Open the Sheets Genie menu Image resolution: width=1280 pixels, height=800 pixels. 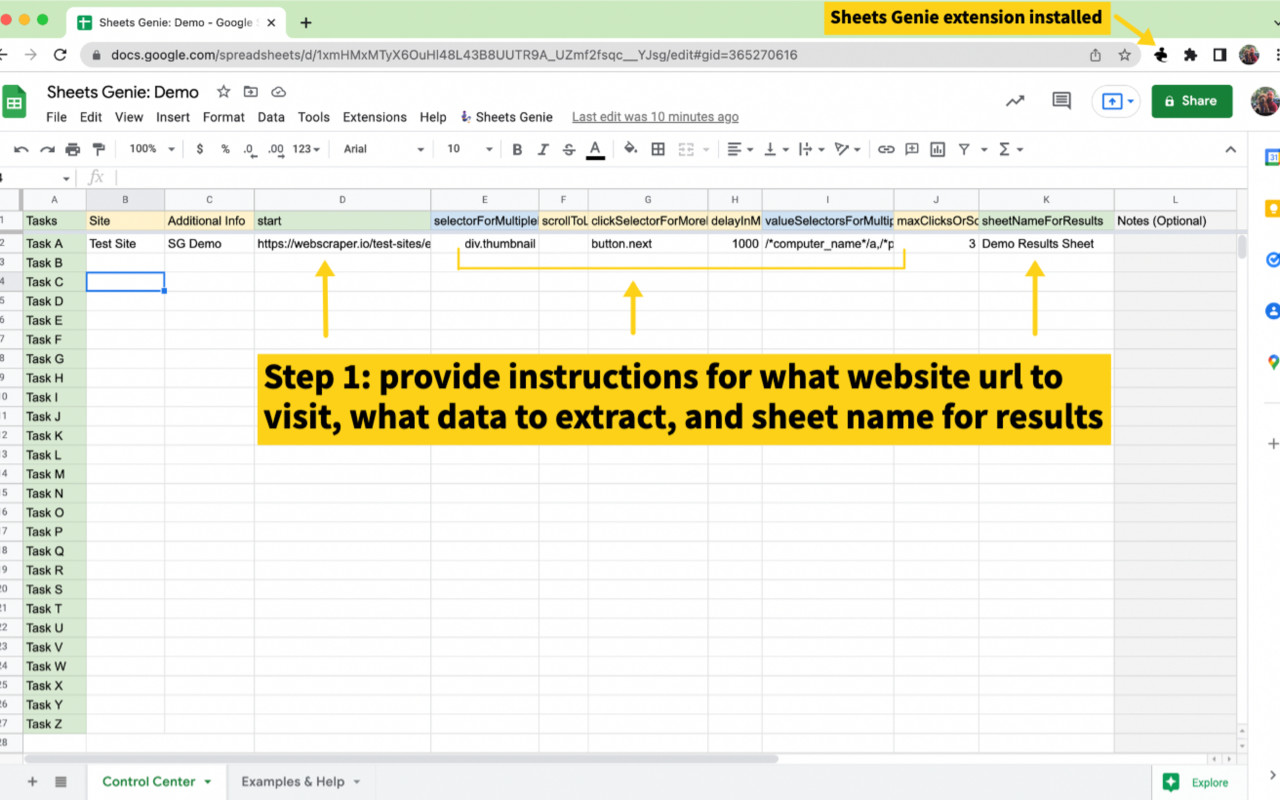pos(506,117)
